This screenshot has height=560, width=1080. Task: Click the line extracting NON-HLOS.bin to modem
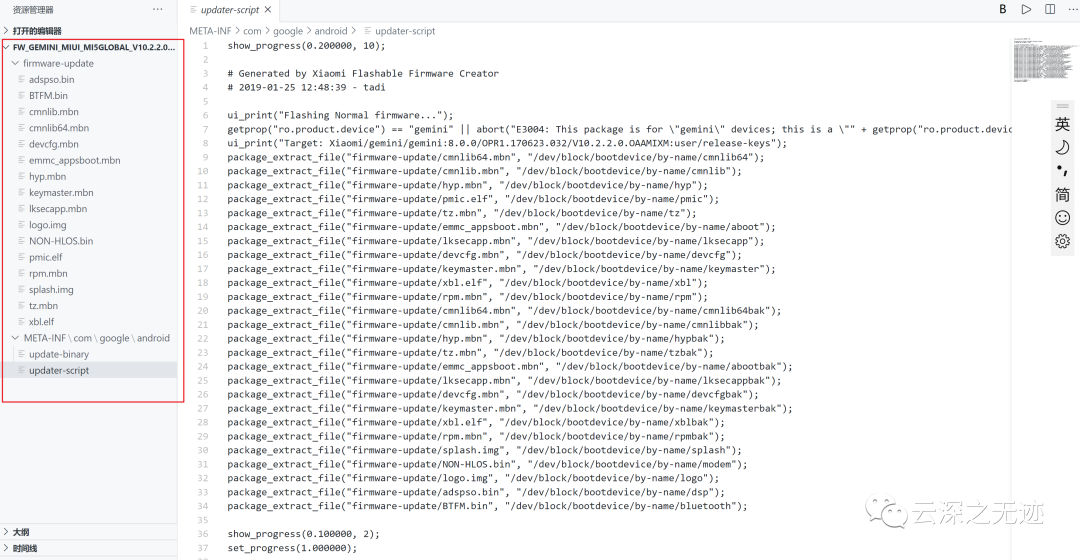click(487, 464)
